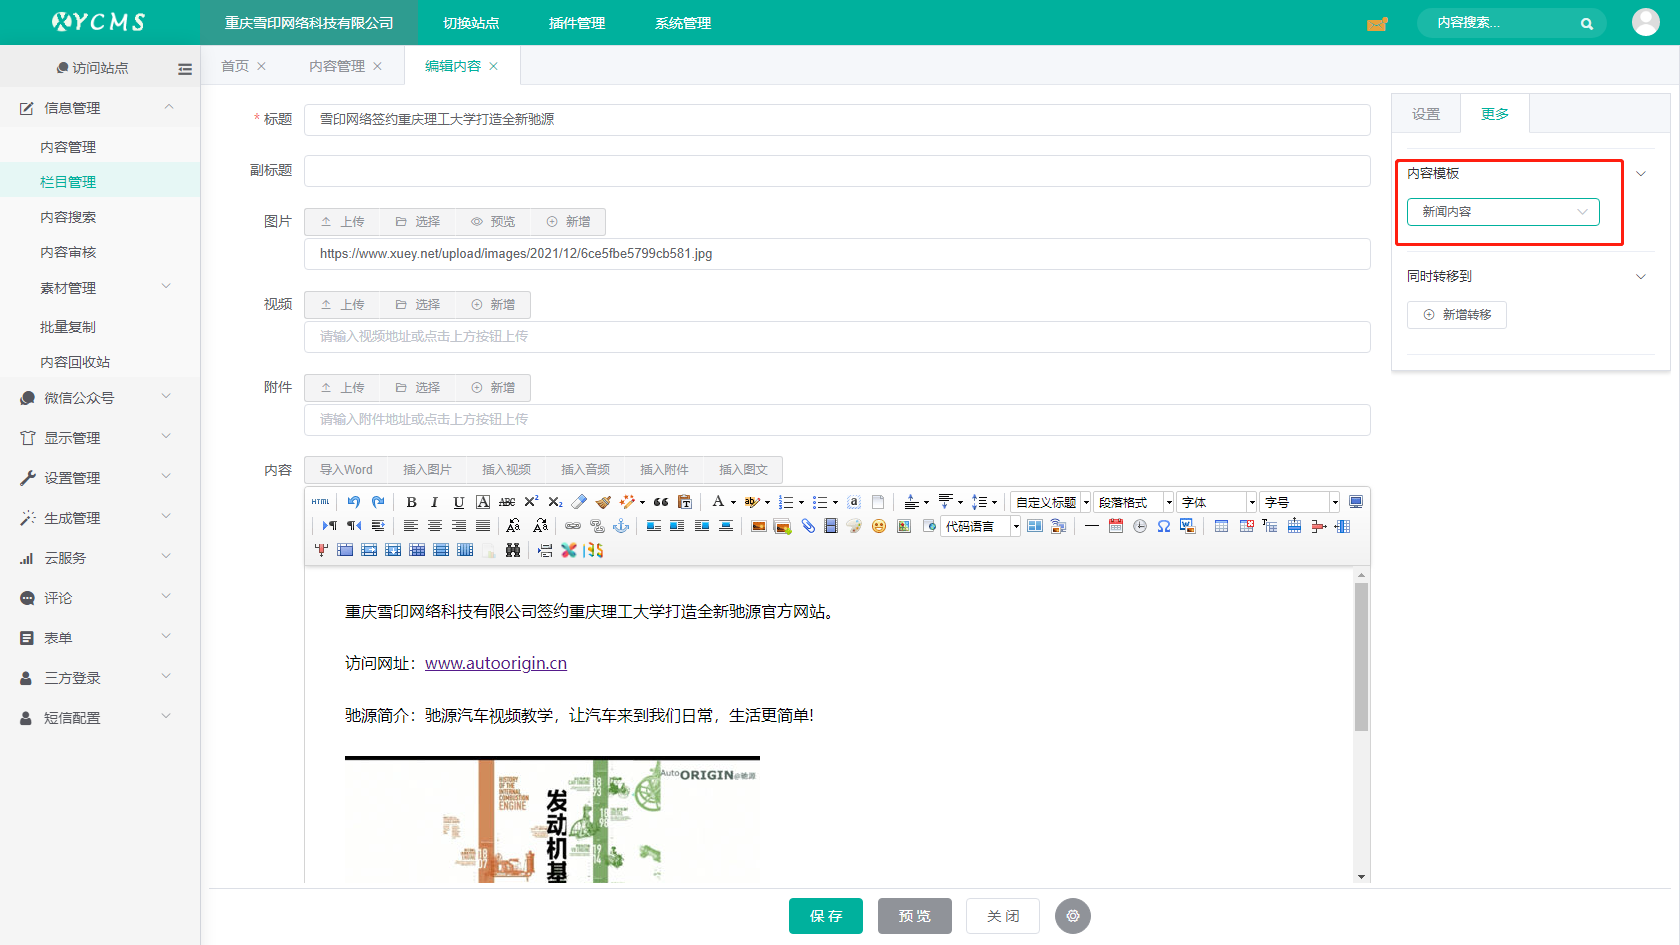
Task: Insert an anchor with the anchor icon
Action: point(621,526)
